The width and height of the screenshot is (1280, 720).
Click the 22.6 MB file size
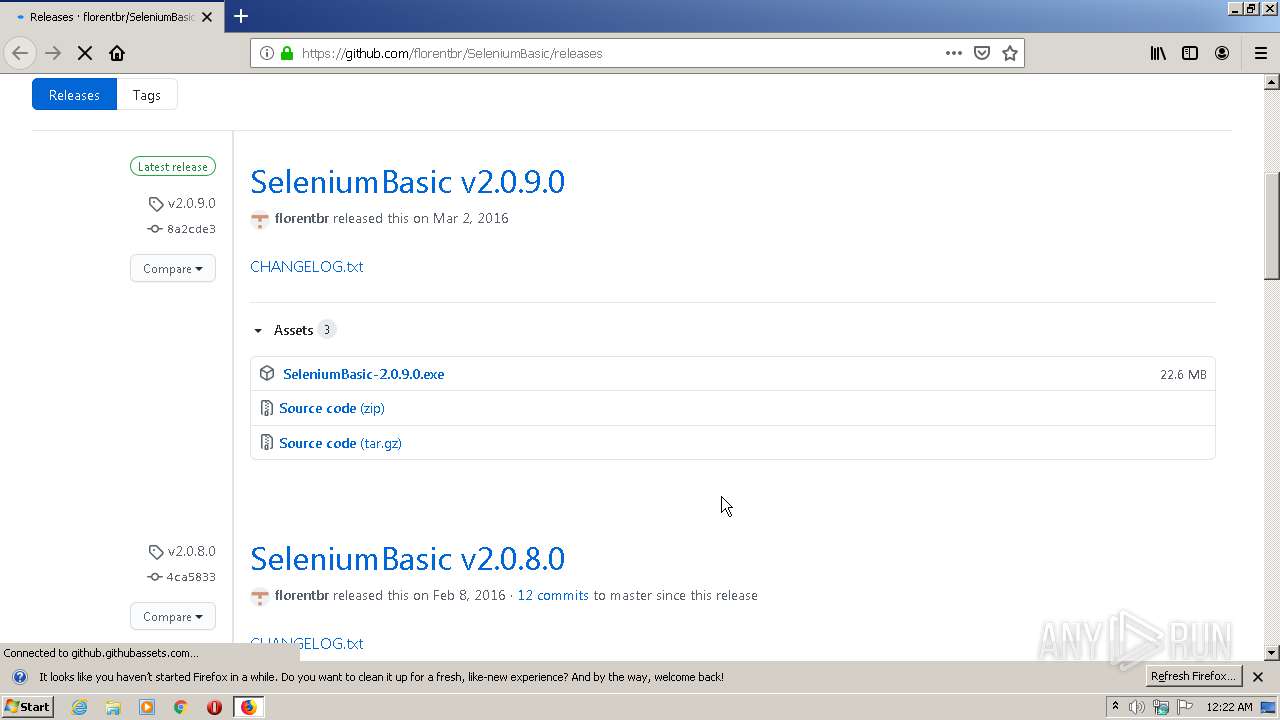1183,374
